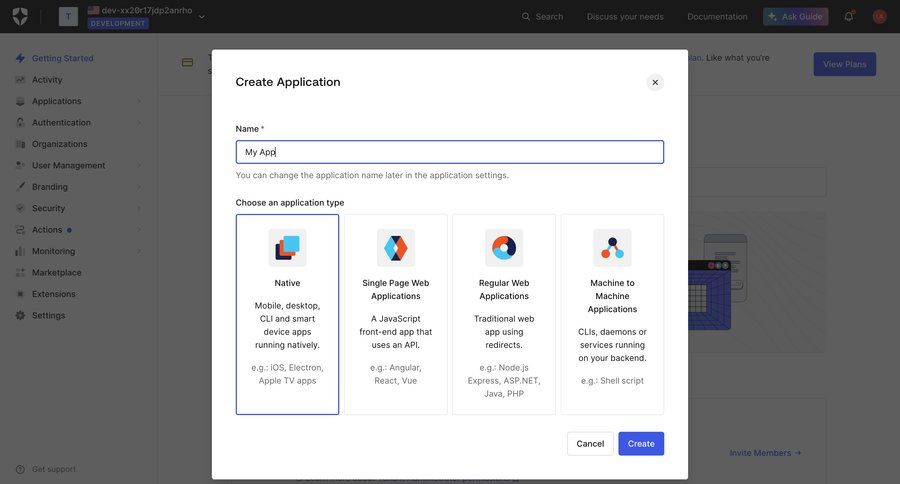900x484 pixels.
Task: Click the Actions flow icon
Action: tap(20, 230)
